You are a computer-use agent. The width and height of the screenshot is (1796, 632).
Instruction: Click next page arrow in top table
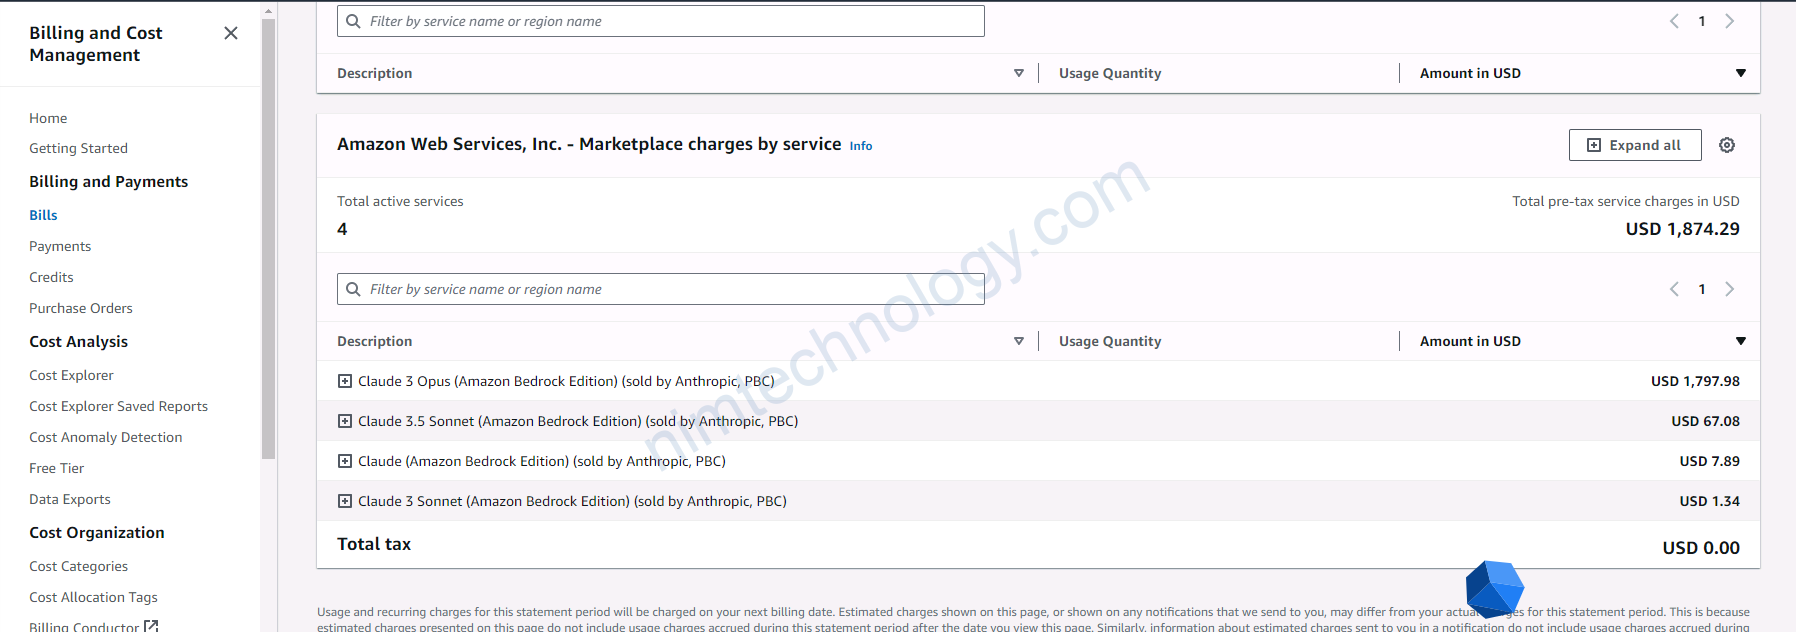(1729, 21)
